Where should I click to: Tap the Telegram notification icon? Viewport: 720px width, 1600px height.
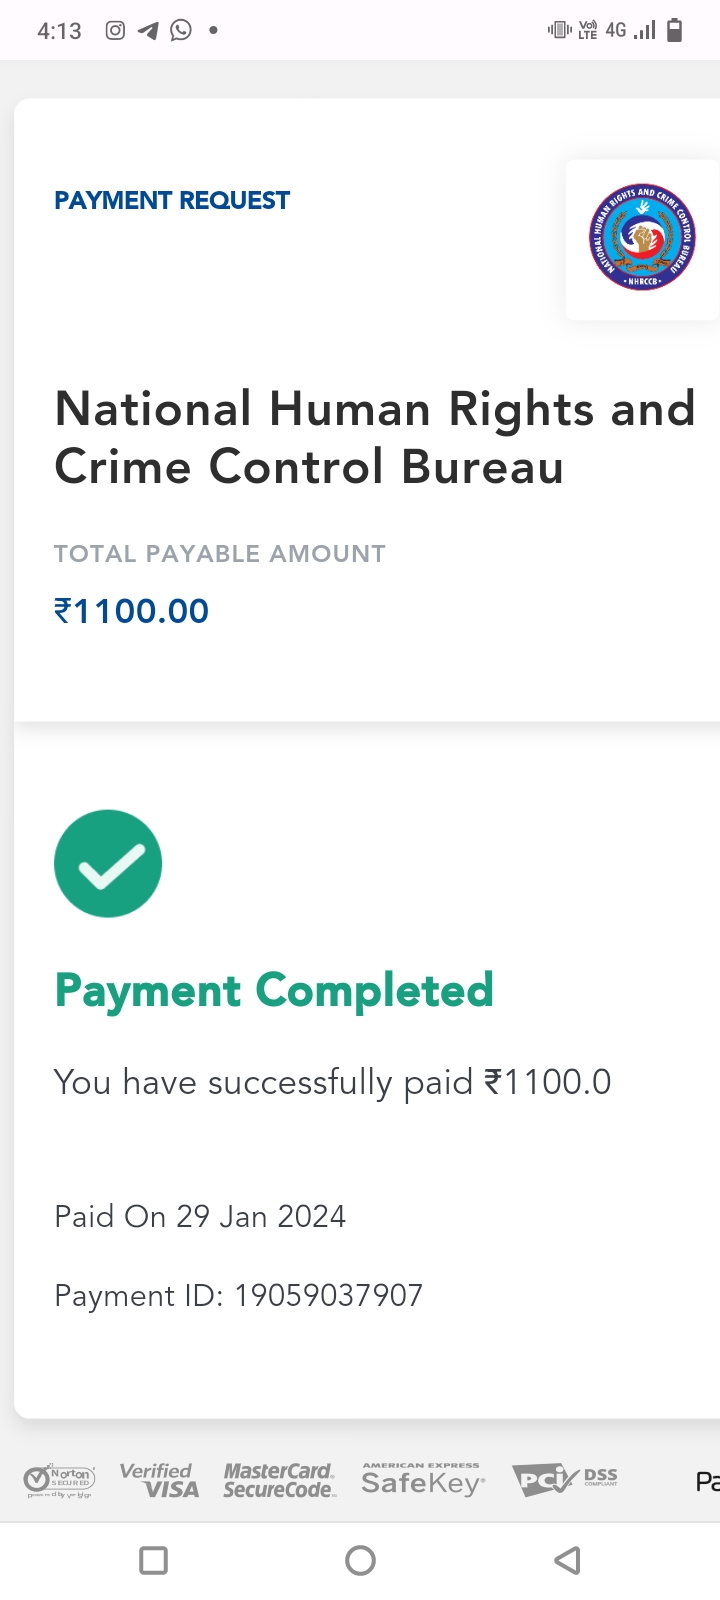coord(148,30)
